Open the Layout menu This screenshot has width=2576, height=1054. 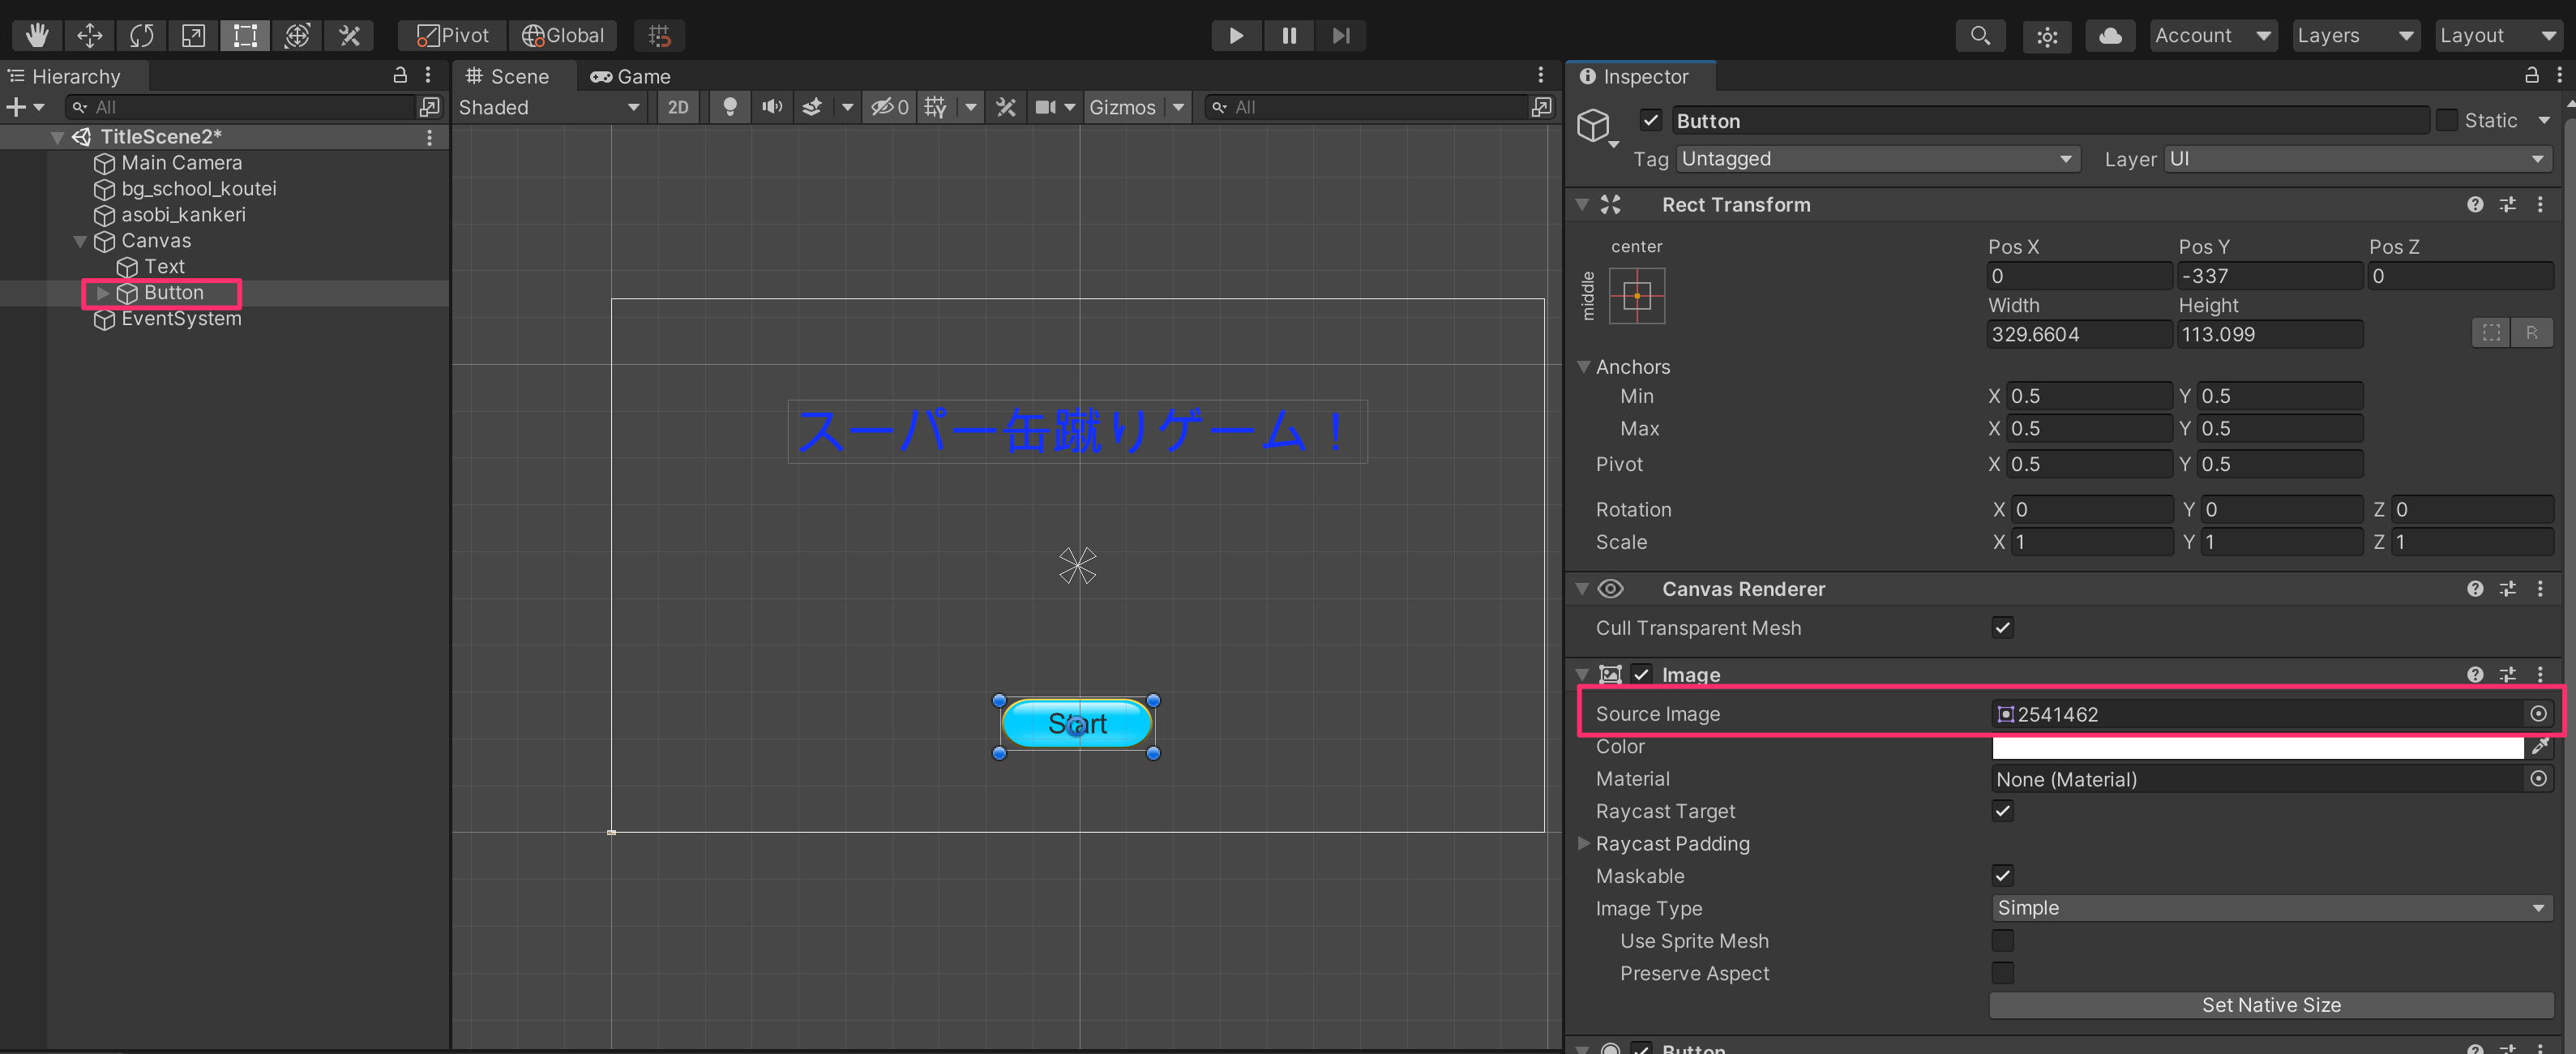point(2496,36)
